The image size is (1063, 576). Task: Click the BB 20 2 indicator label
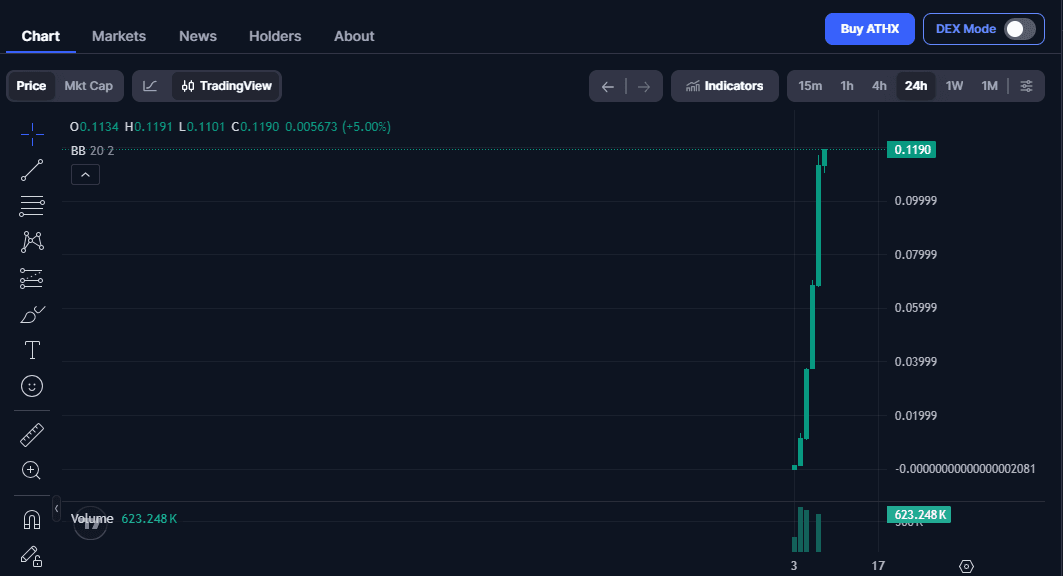[x=92, y=150]
